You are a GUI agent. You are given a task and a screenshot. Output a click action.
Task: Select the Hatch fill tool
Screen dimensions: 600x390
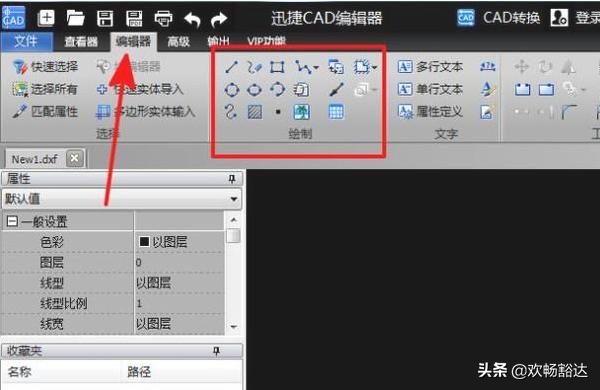(255, 112)
